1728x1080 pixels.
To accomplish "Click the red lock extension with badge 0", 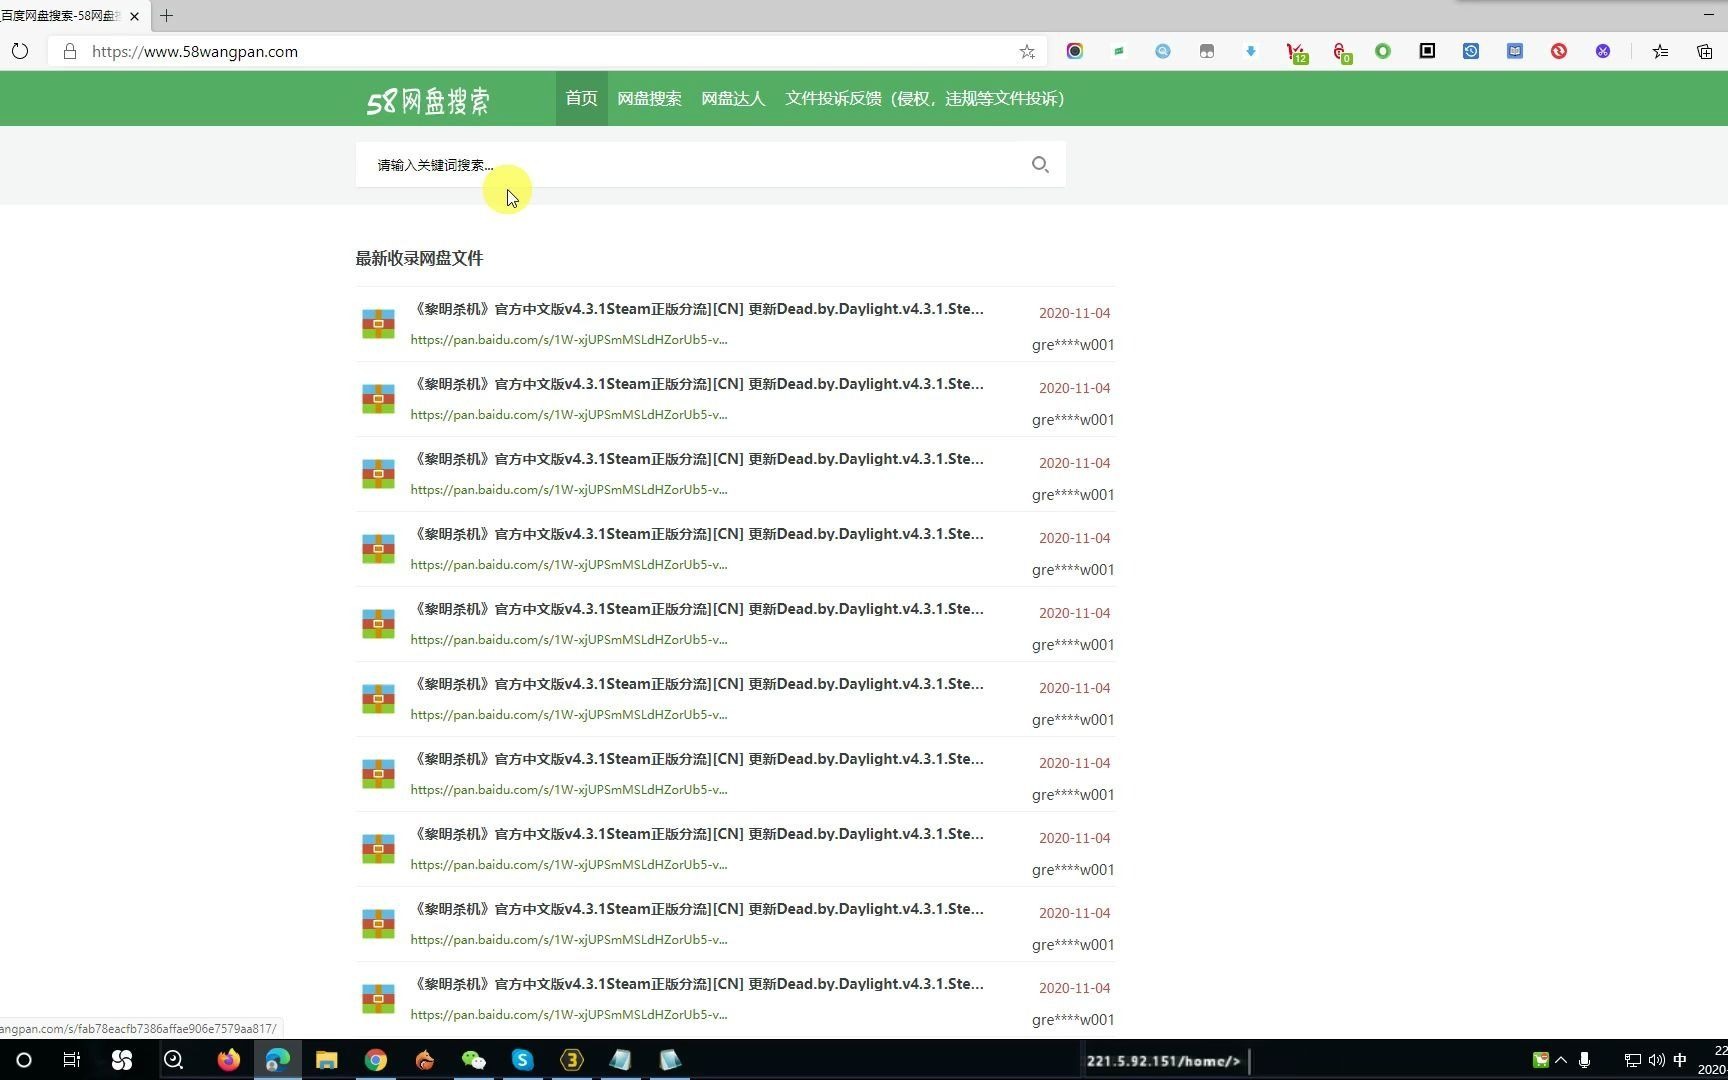I will click(x=1340, y=52).
